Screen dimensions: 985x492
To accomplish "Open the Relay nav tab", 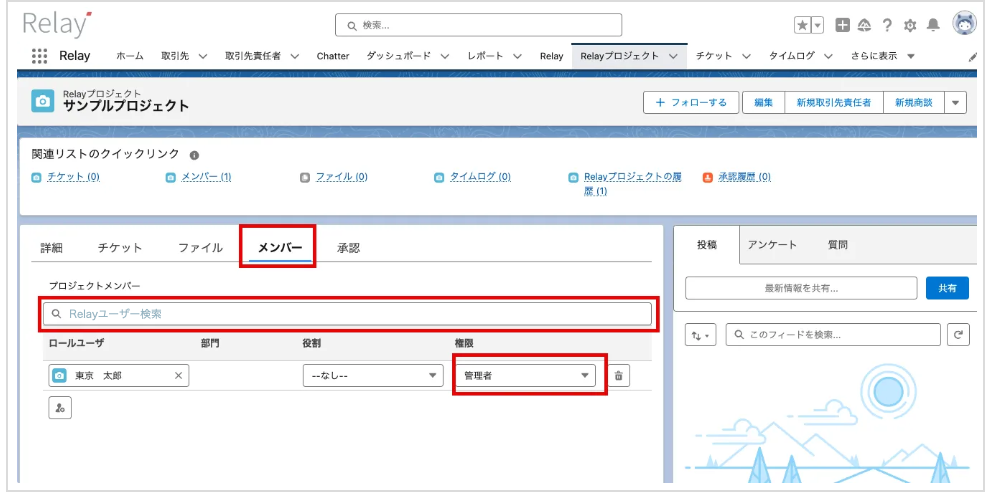I will pos(552,56).
